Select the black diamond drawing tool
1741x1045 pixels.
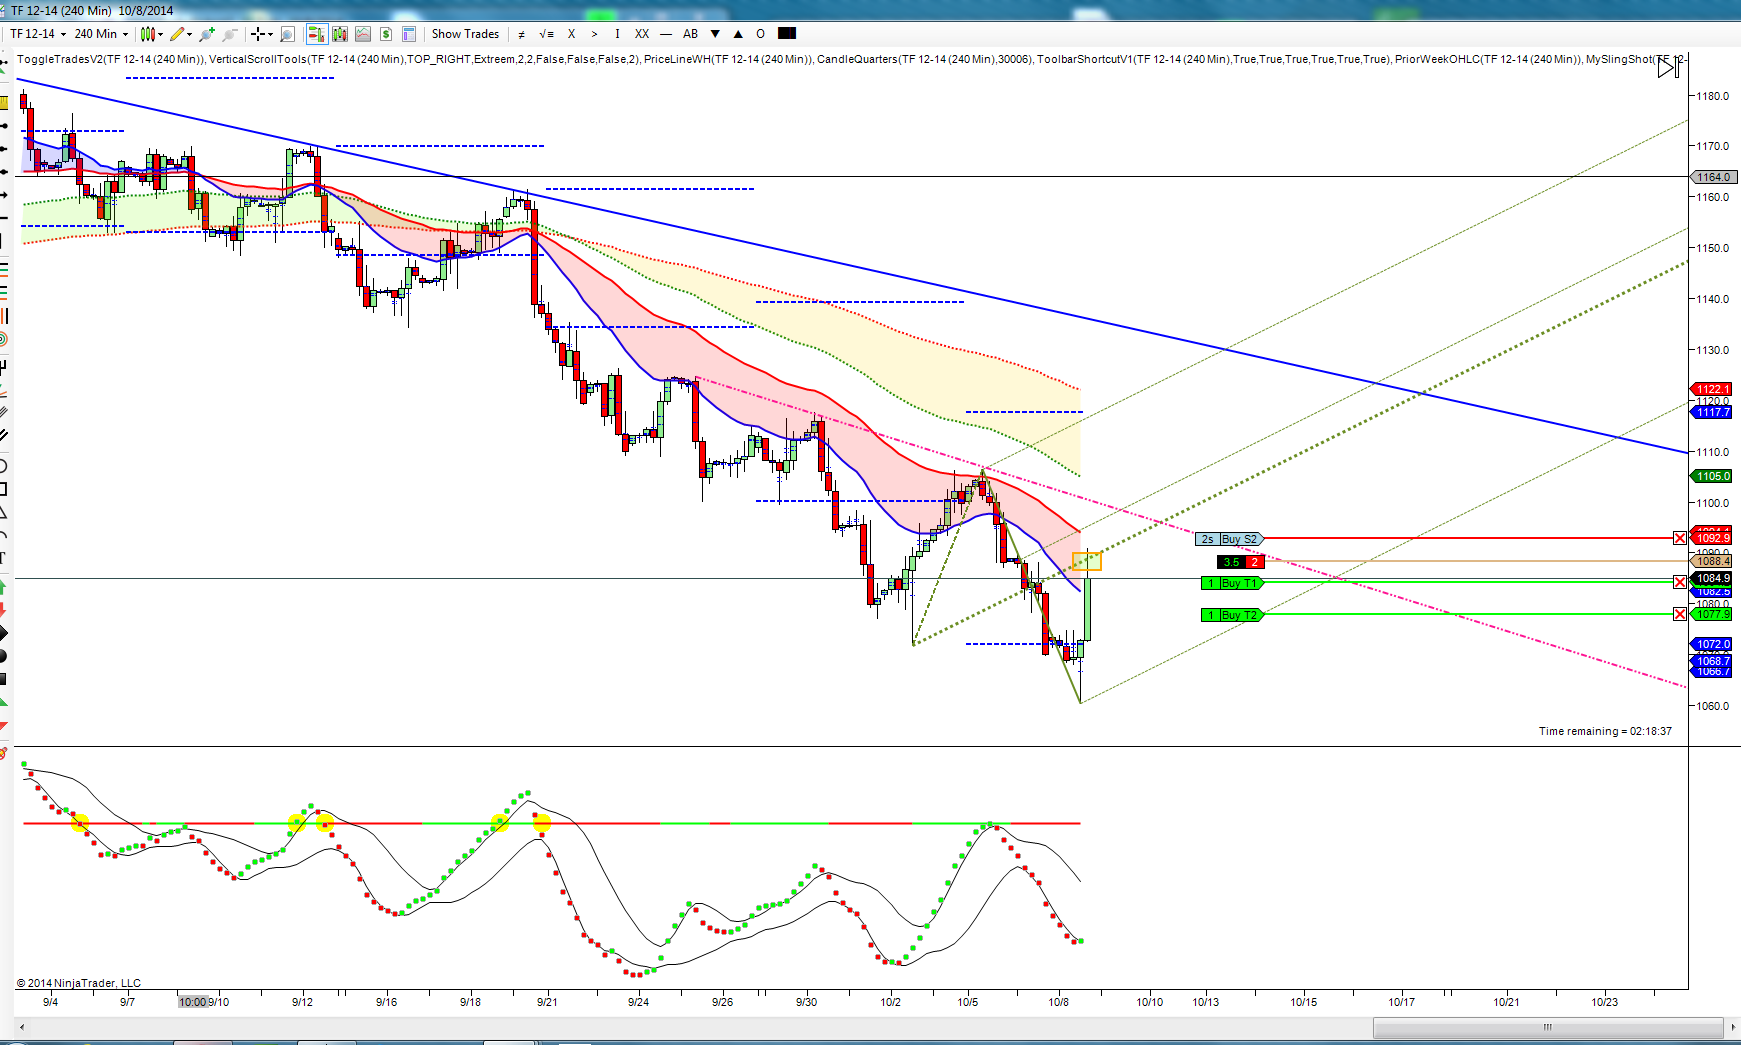click(x=3, y=633)
